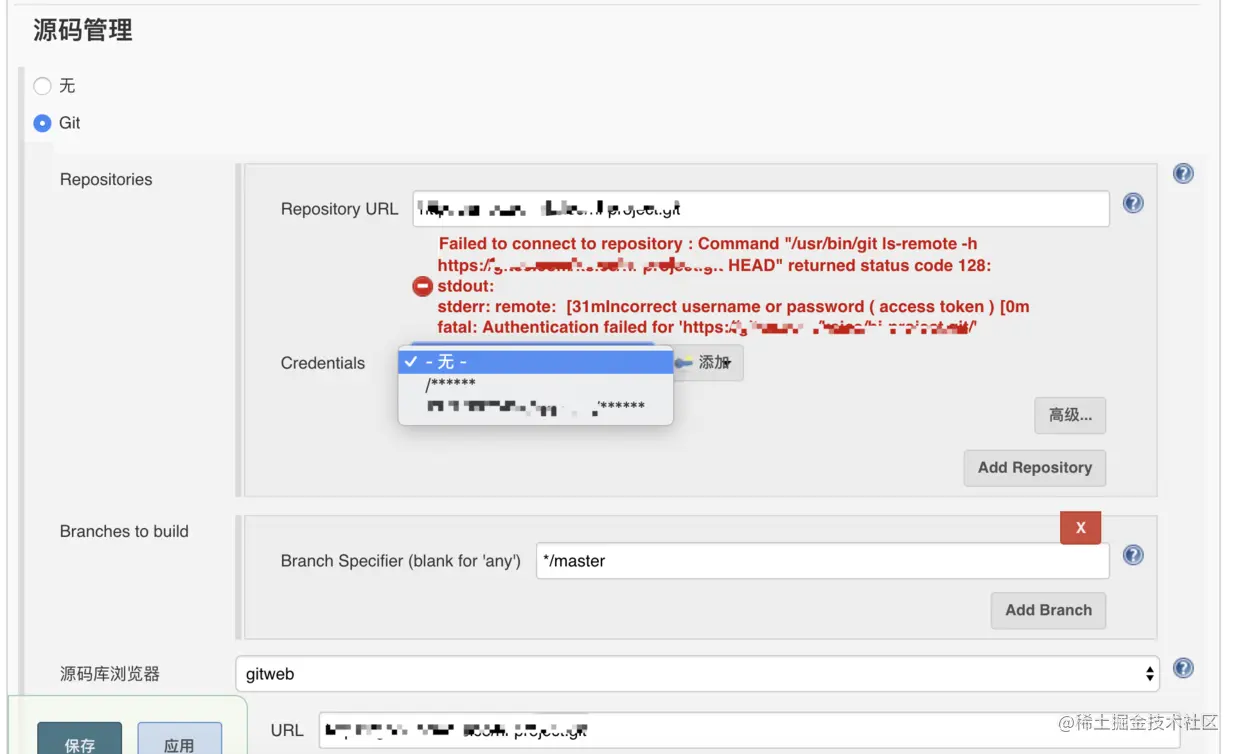Click the Add Repository button

pos(1035,468)
